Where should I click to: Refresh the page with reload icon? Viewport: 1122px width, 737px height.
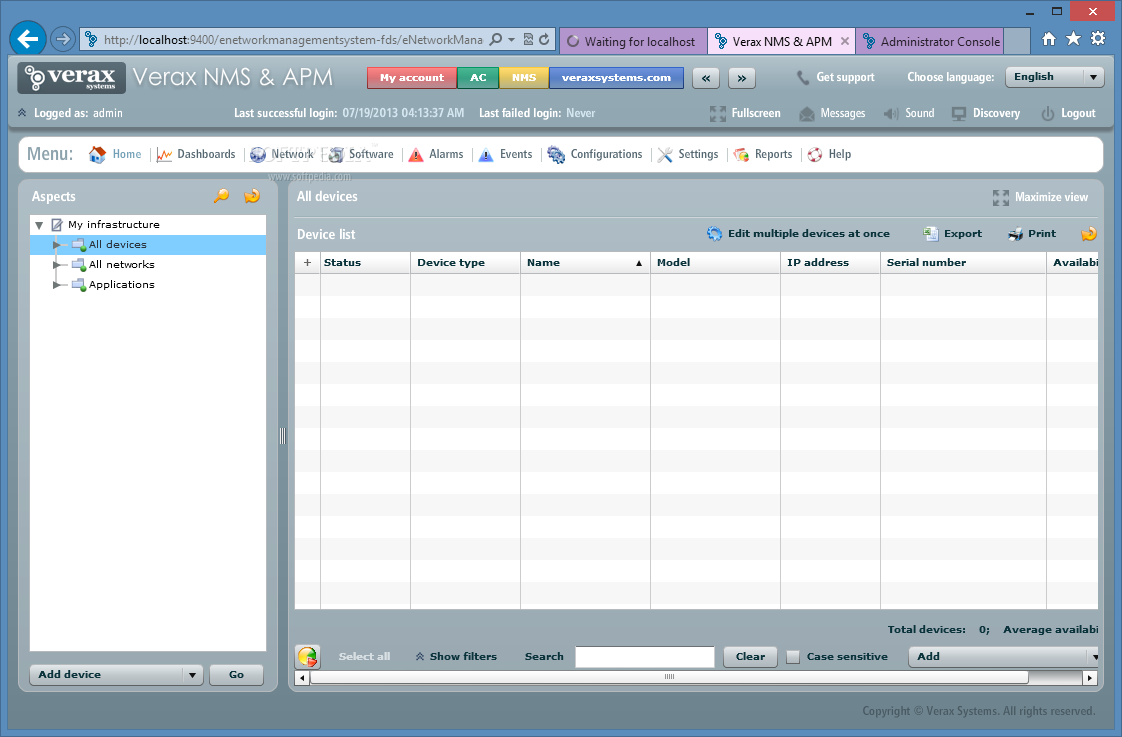pos(544,39)
